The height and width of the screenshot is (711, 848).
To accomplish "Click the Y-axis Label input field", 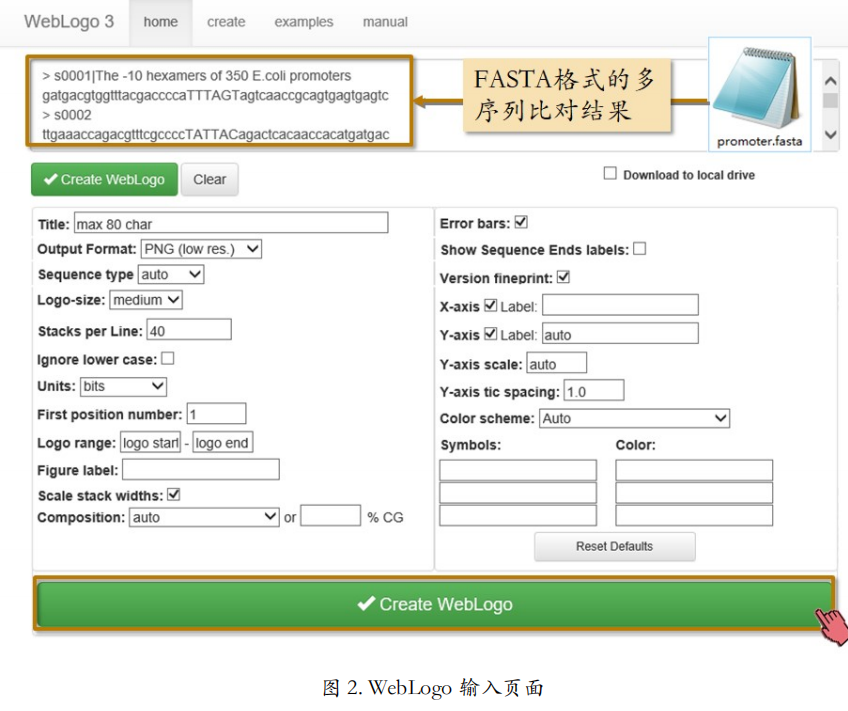I will 620,334.
